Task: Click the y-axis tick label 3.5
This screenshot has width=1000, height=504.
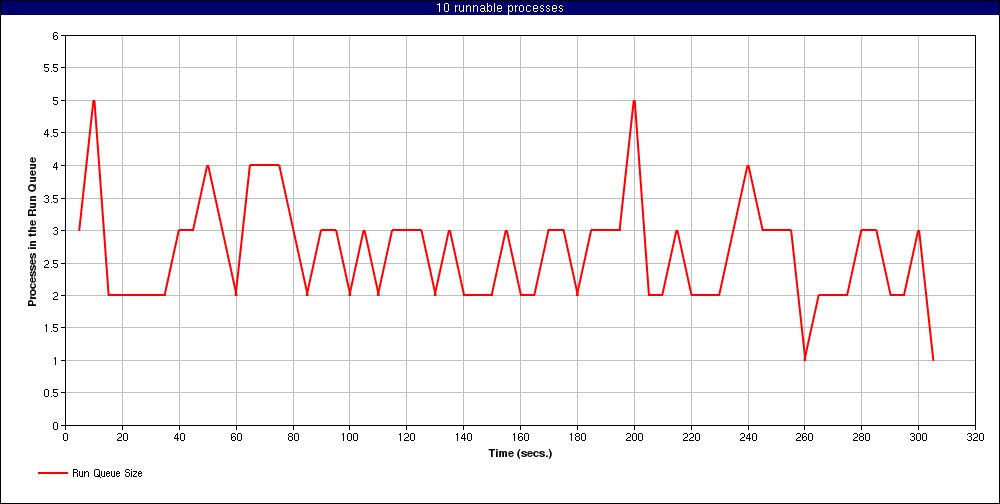Action: click(x=52, y=198)
